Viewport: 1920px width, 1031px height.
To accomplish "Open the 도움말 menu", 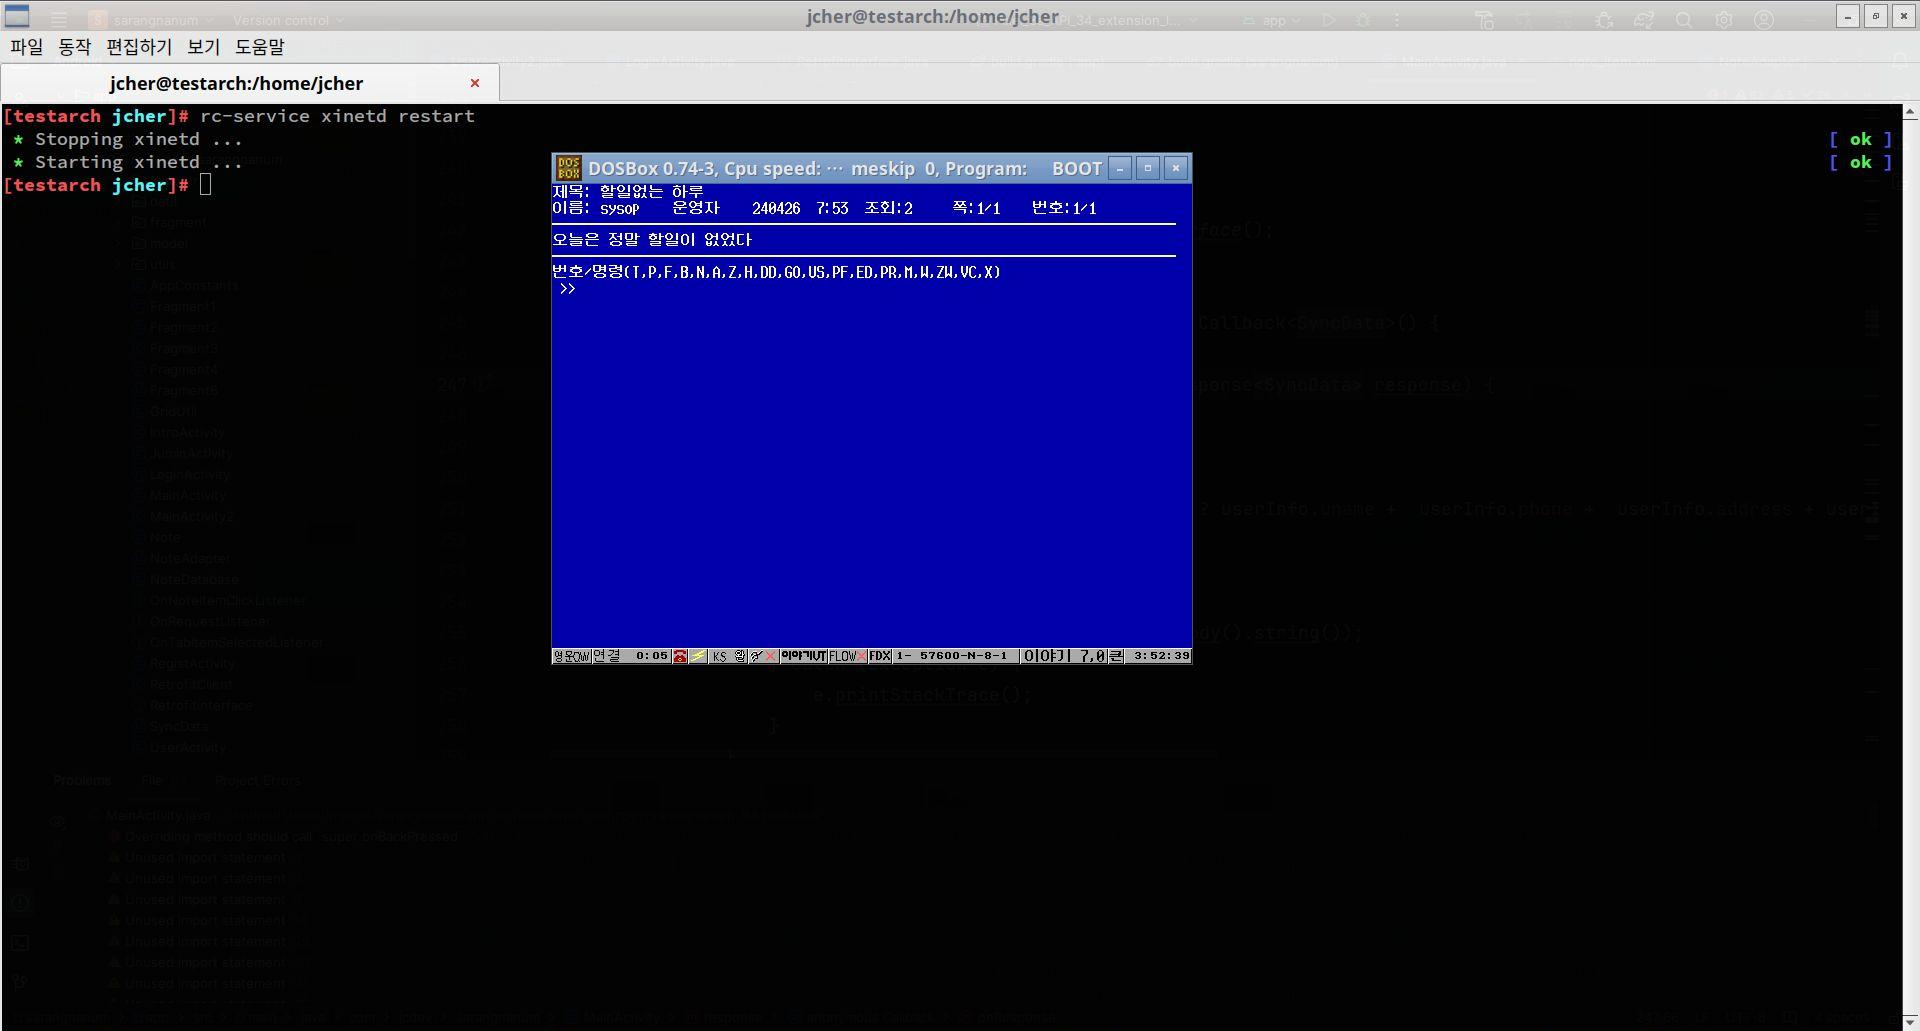I will point(260,47).
